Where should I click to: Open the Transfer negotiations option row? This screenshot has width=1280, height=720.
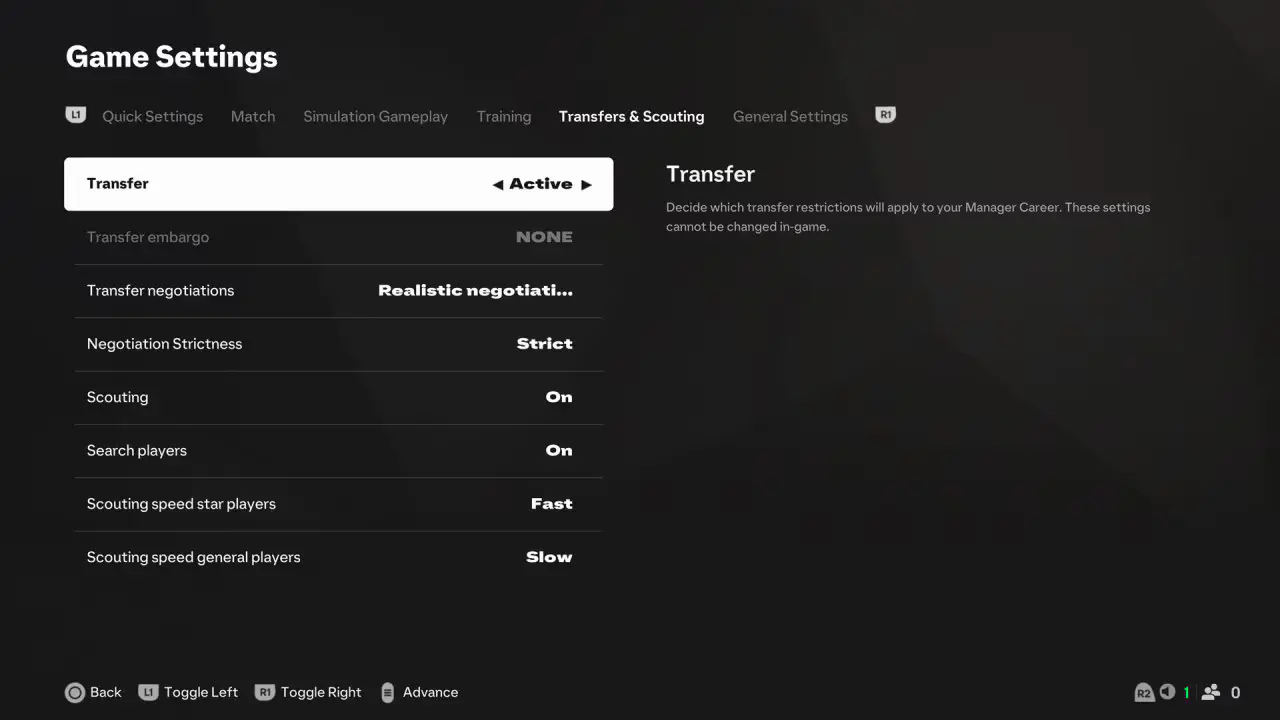(x=339, y=291)
